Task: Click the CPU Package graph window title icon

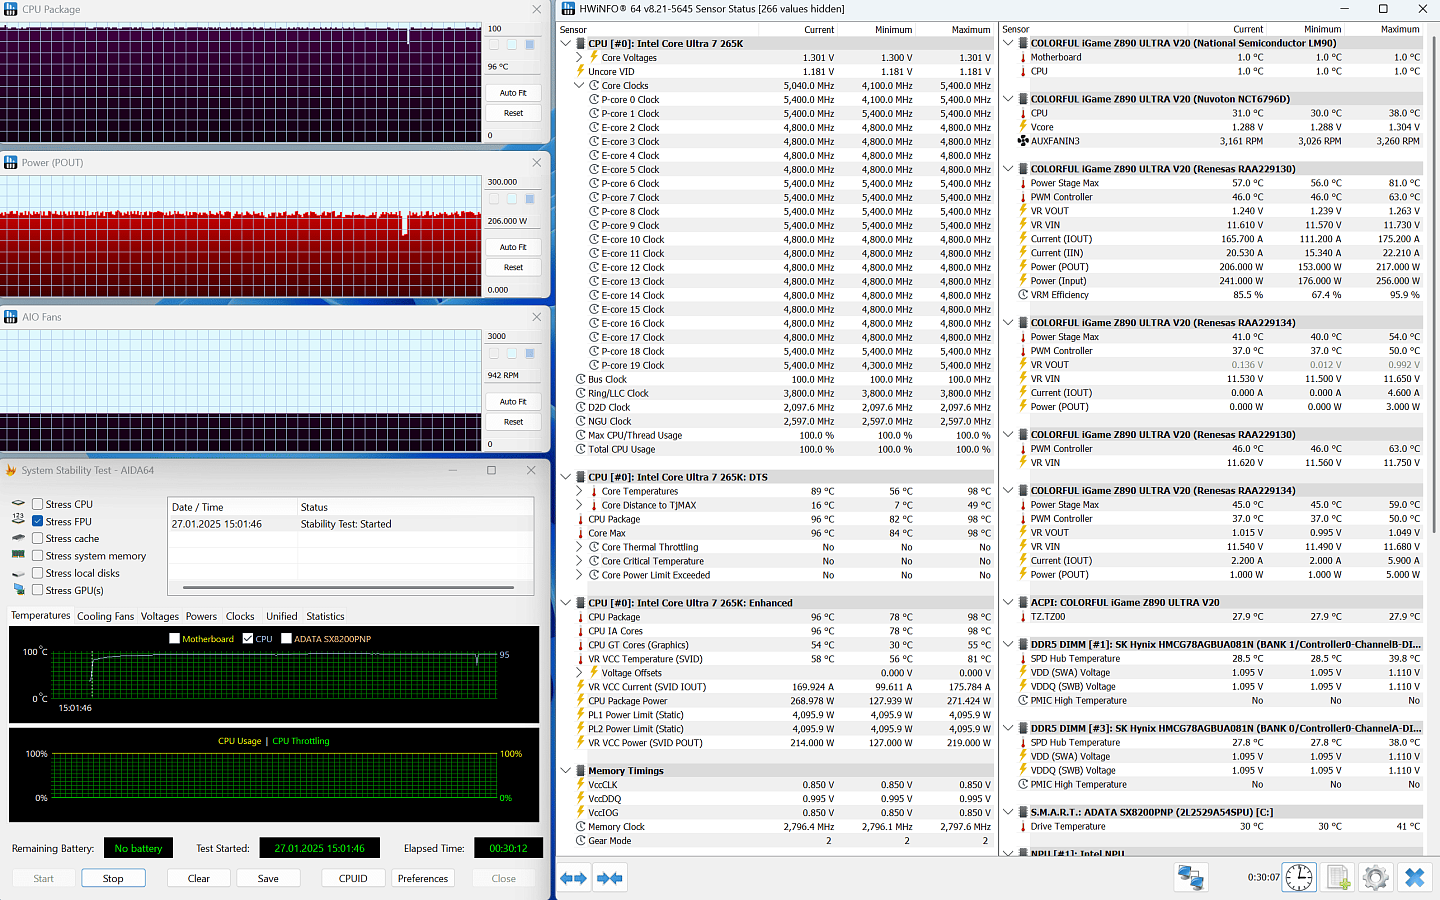Action: coord(11,9)
